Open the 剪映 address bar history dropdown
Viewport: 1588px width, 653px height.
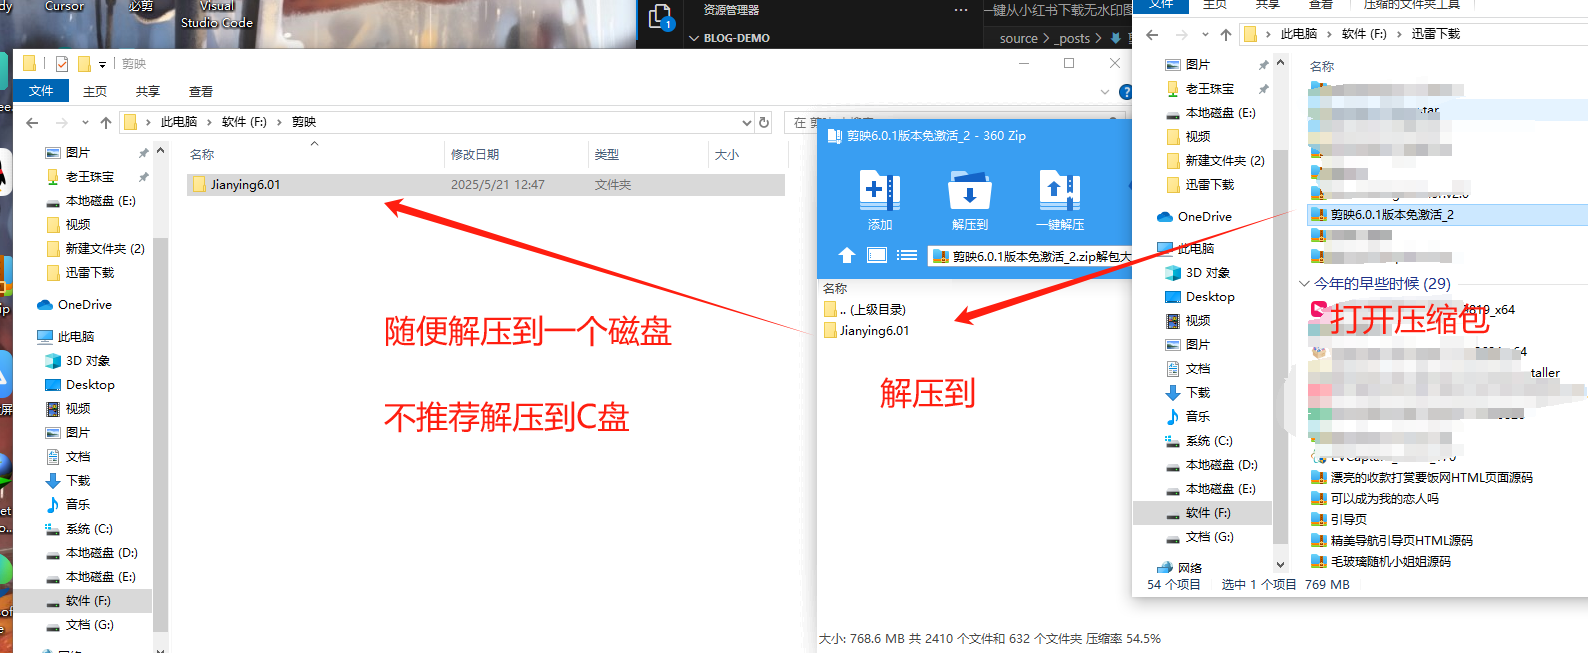tap(746, 122)
